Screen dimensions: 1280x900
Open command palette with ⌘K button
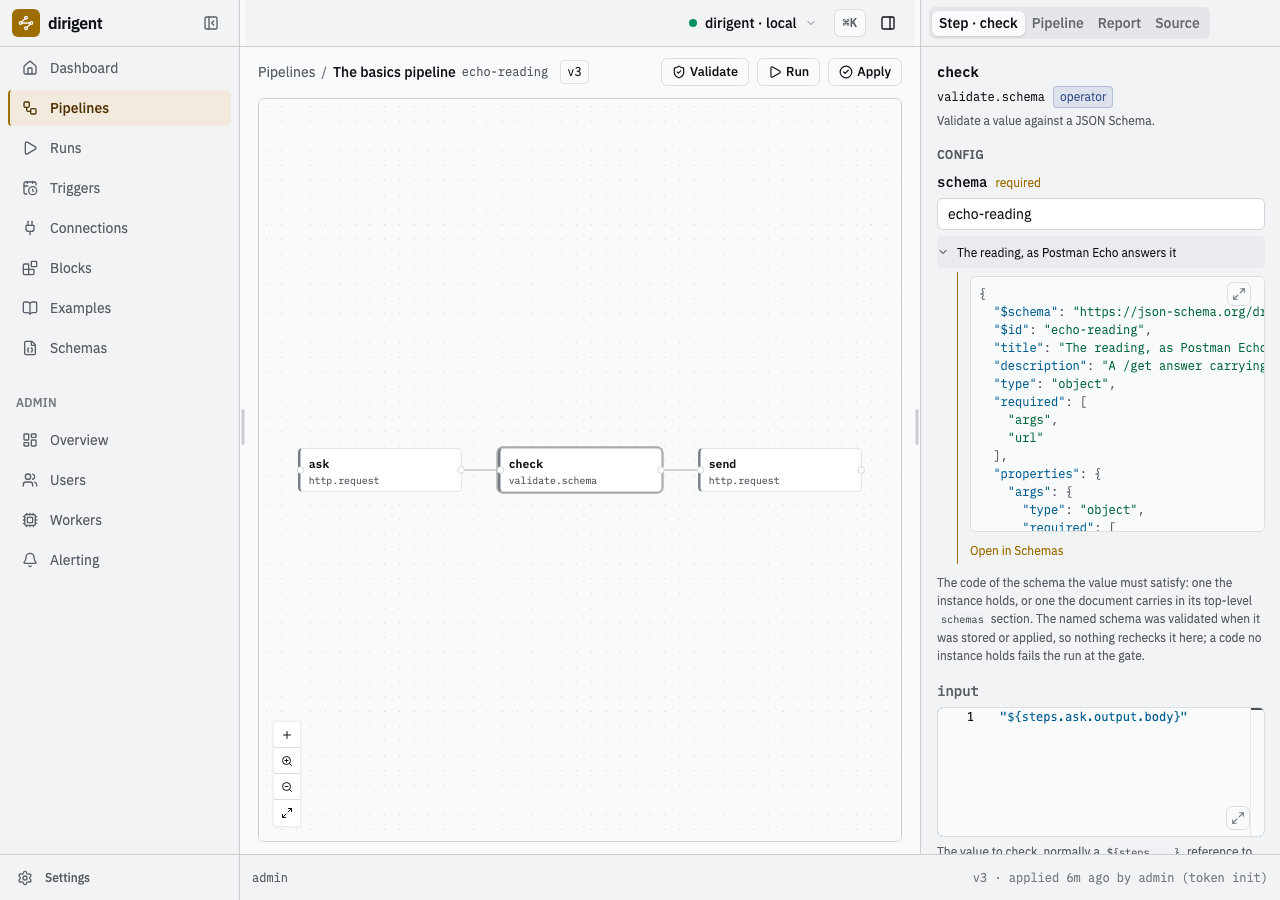(x=850, y=23)
